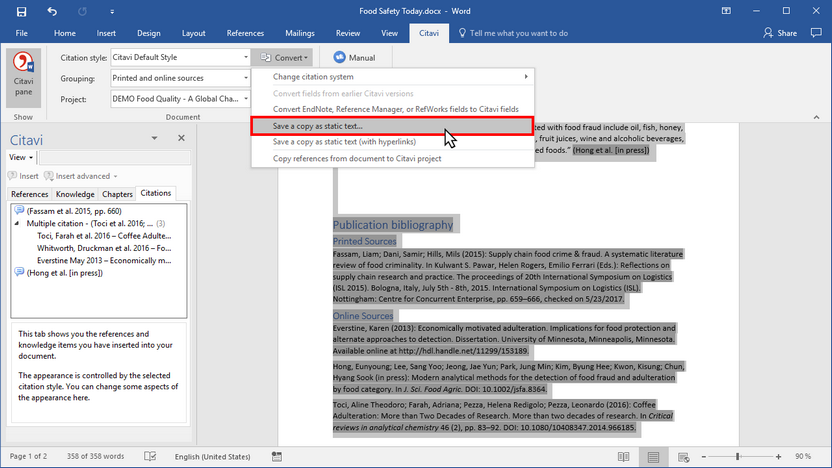Expand the Project combo box
This screenshot has width=832, height=468.
pyautogui.click(x=246, y=99)
